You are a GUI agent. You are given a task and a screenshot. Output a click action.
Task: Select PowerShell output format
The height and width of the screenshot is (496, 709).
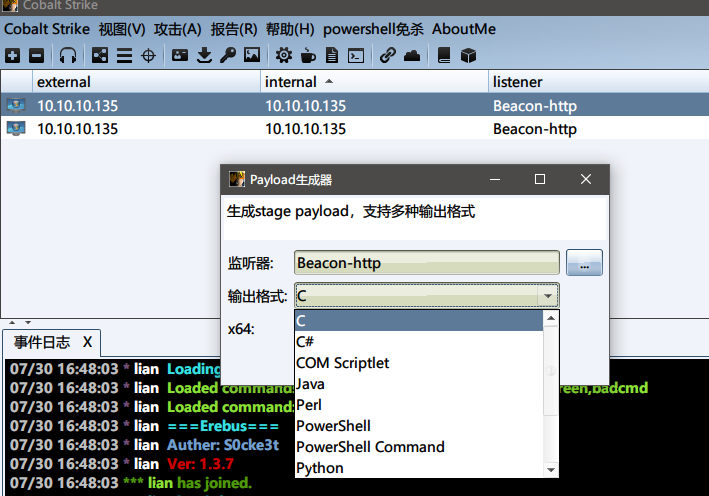pos(419,426)
